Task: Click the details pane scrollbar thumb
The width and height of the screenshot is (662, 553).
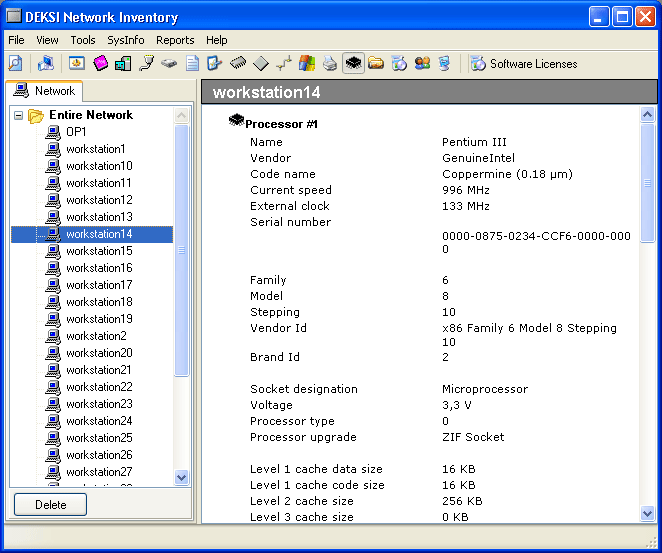Action: 647,183
